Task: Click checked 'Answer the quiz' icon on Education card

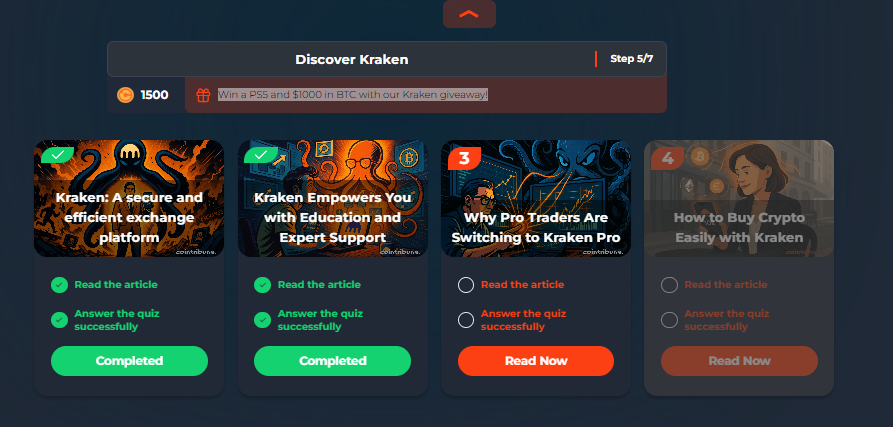Action: click(x=263, y=320)
